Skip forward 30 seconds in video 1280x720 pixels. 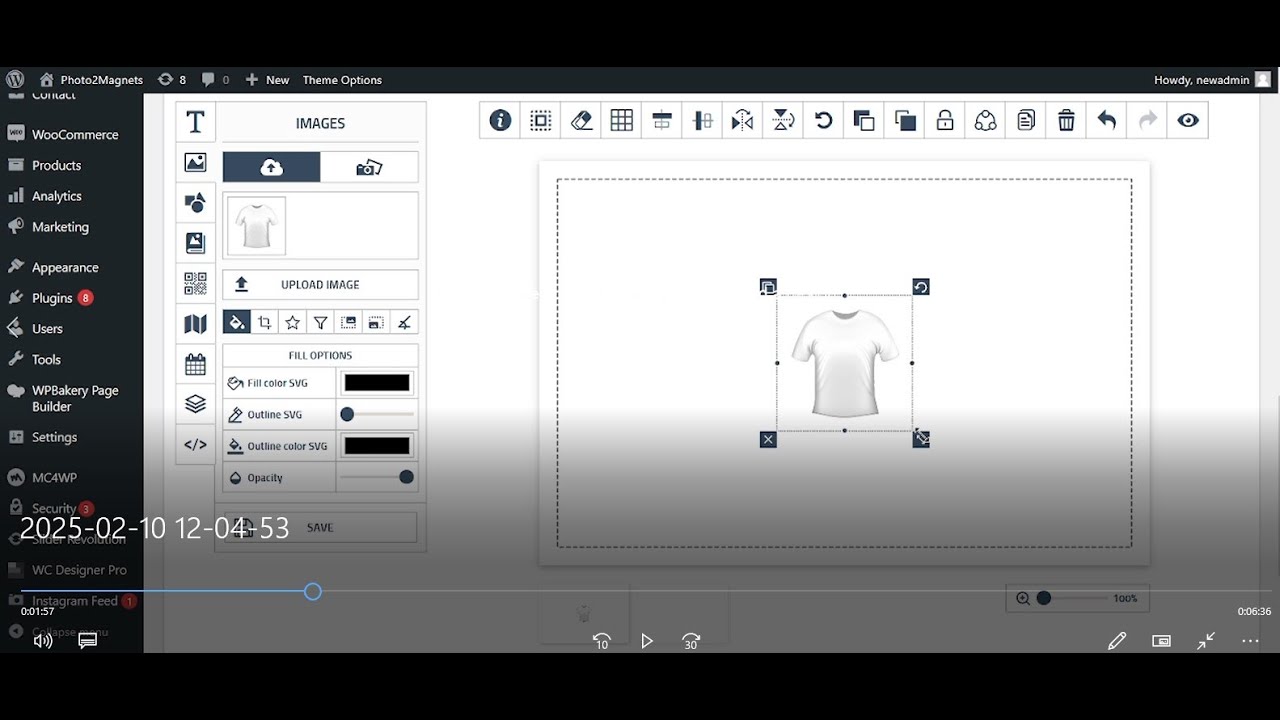pos(691,641)
